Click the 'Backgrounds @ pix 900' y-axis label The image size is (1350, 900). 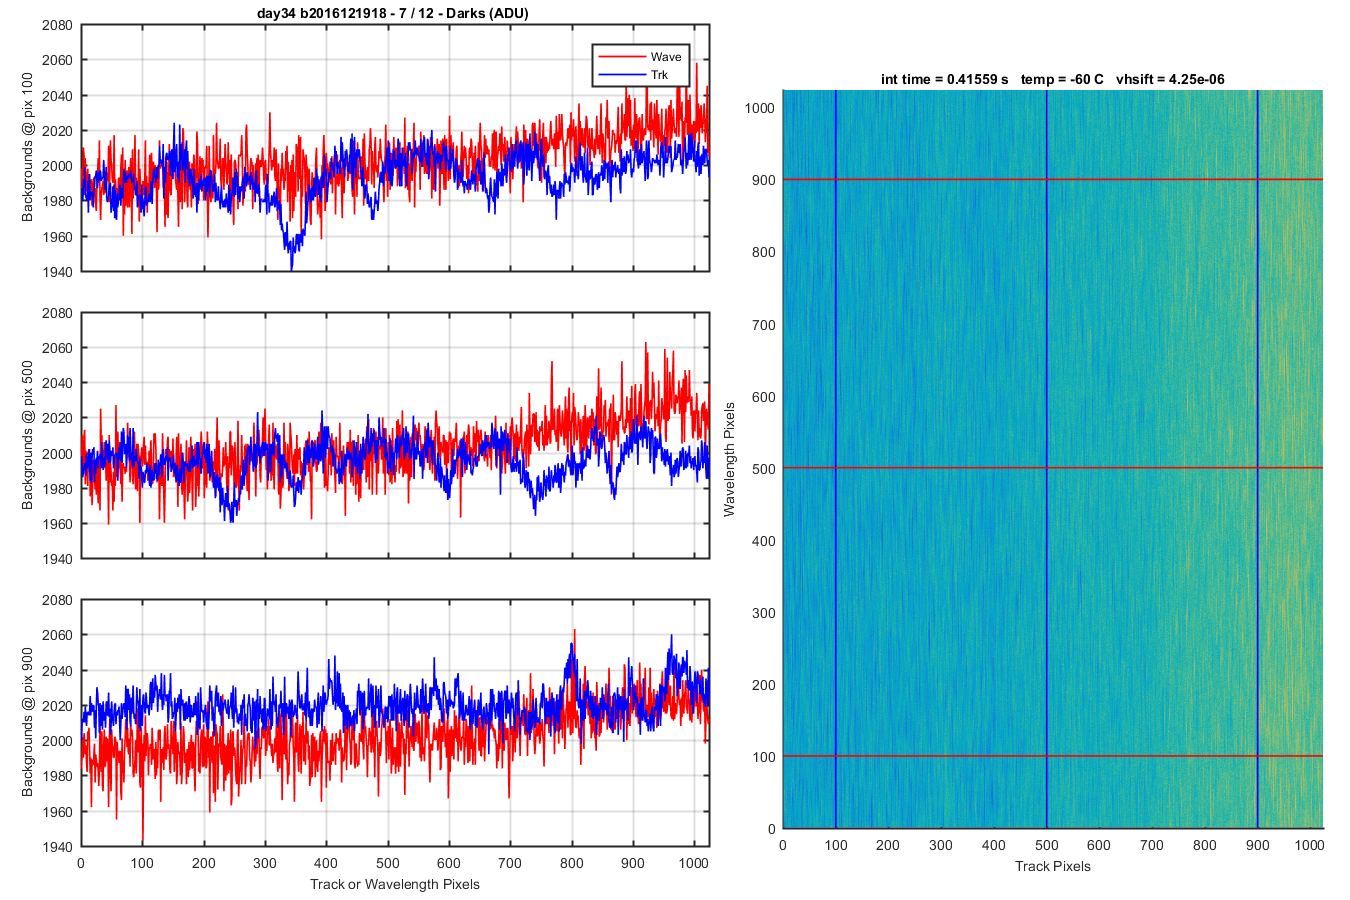pos(27,722)
